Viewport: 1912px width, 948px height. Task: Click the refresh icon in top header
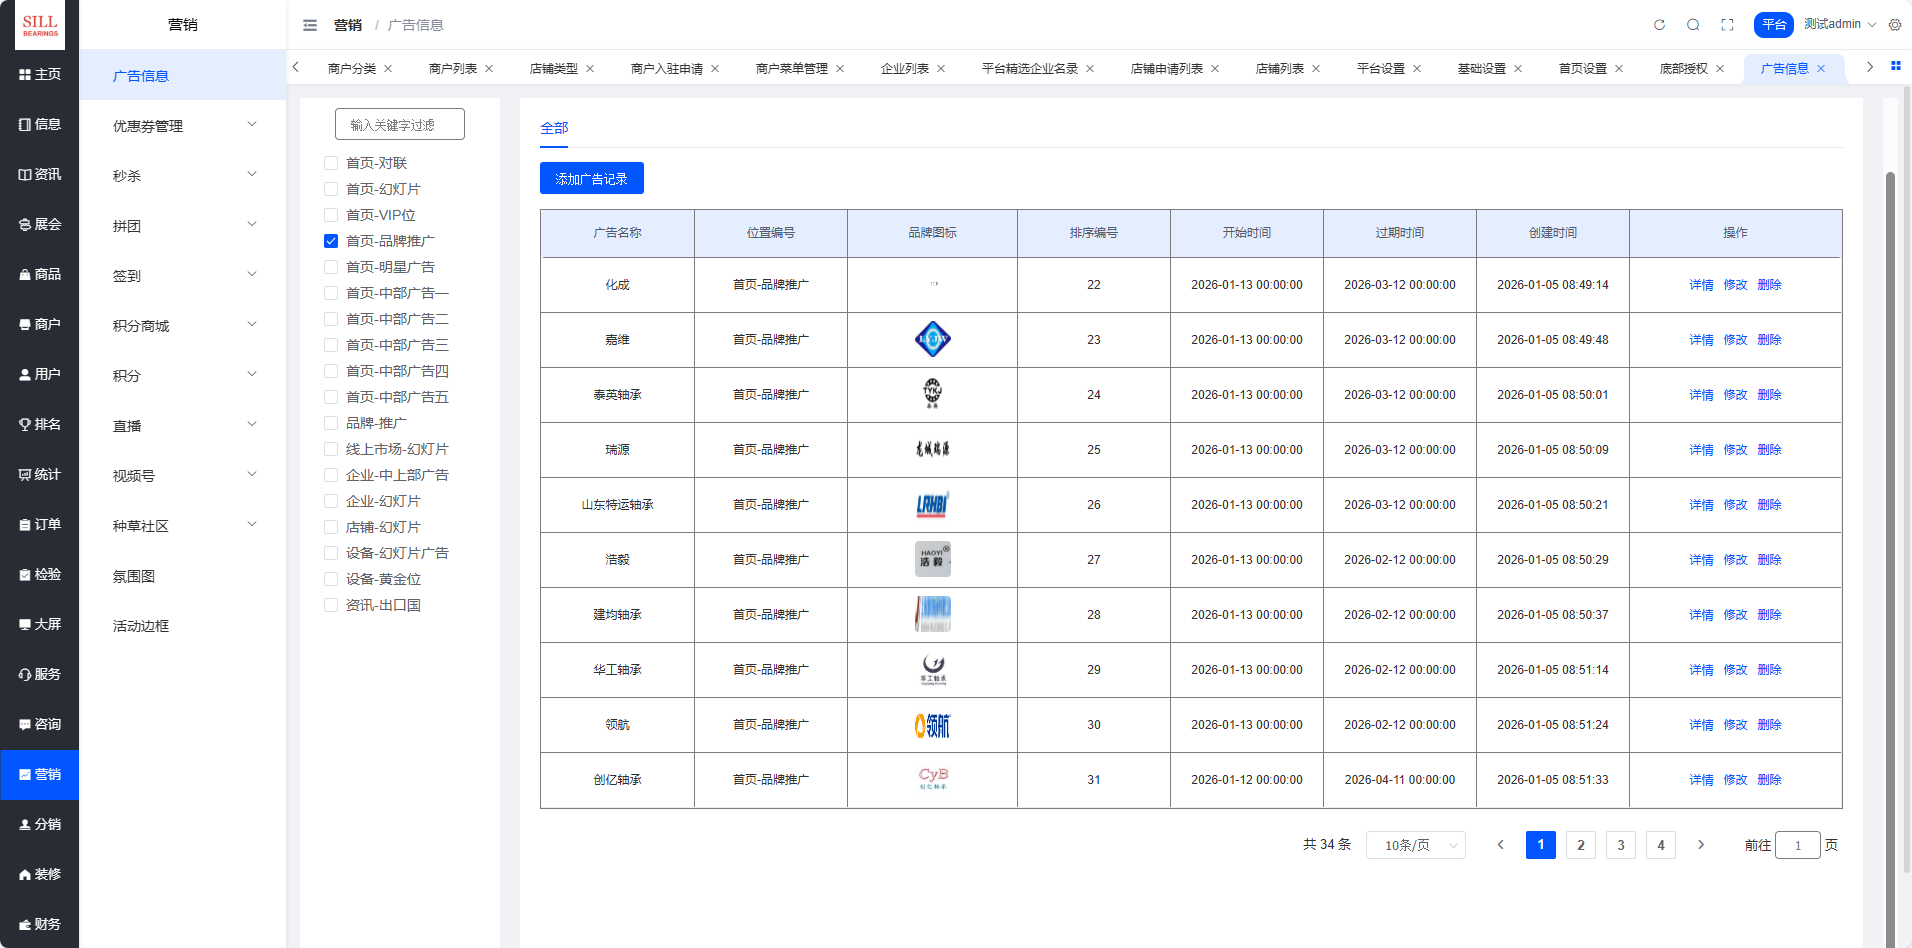[1659, 25]
